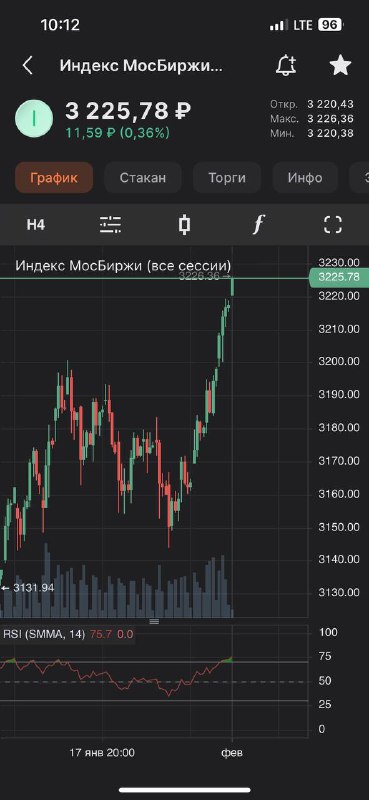Tap the green index logo circle
Screen dimensions: 369x800
pos(34,118)
